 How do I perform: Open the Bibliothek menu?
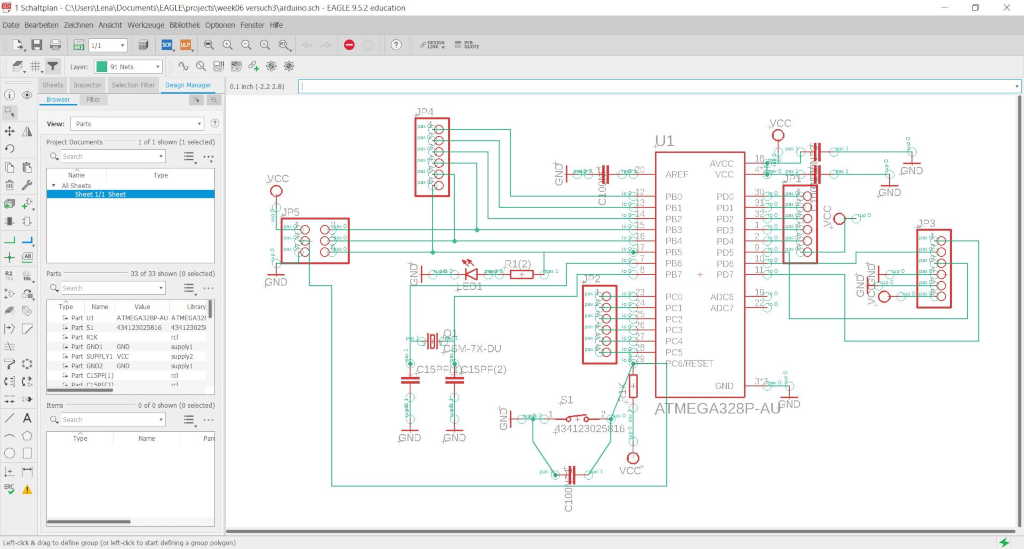[x=185, y=25]
